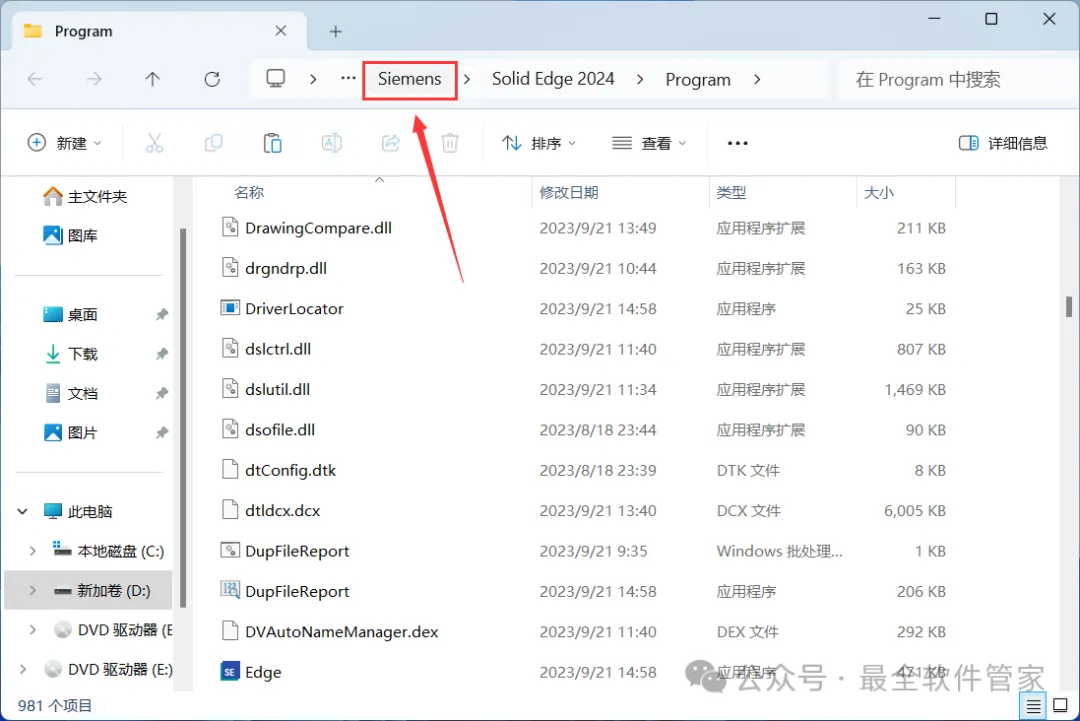Open 主文件夹 in navigation pane
The width and height of the screenshot is (1080, 721).
click(x=85, y=197)
